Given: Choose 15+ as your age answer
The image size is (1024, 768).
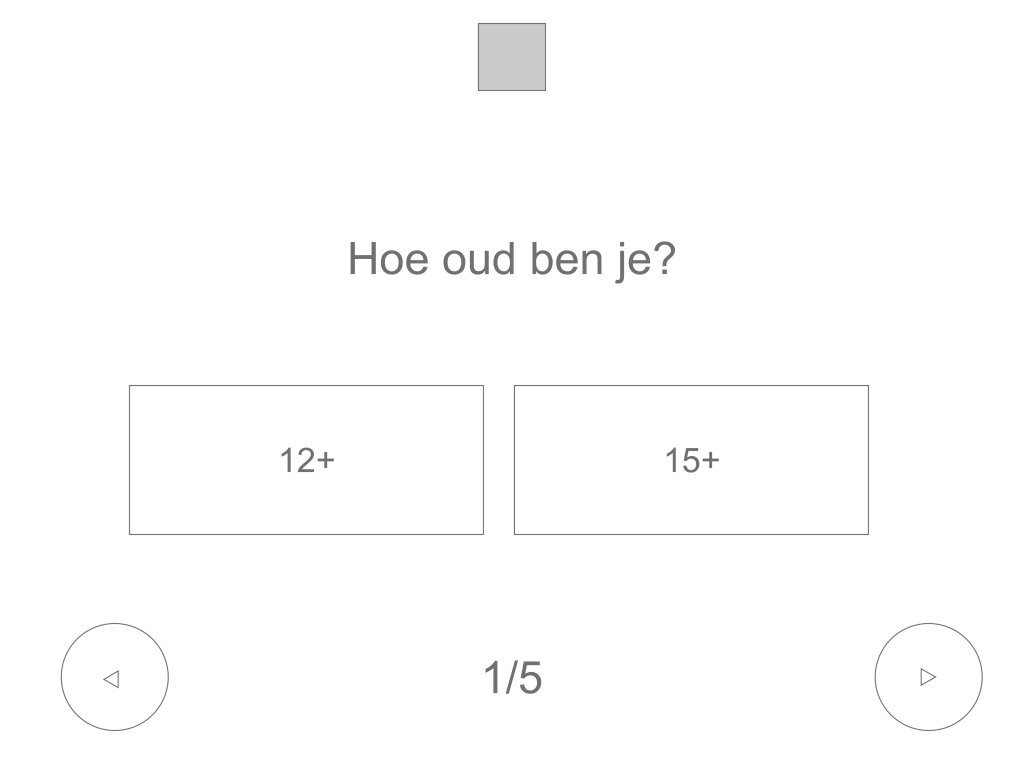Looking at the screenshot, I should (691, 460).
